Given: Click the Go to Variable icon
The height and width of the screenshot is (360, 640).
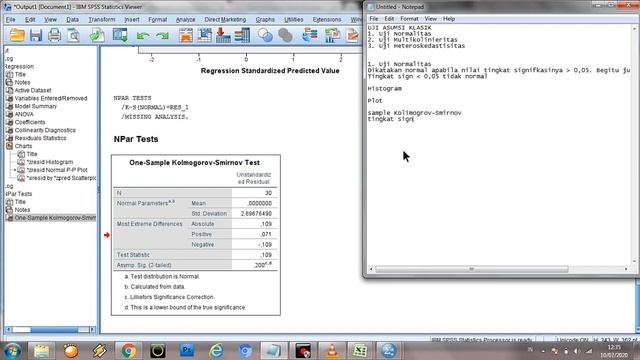Looking at the screenshot, I should (x=223, y=36).
